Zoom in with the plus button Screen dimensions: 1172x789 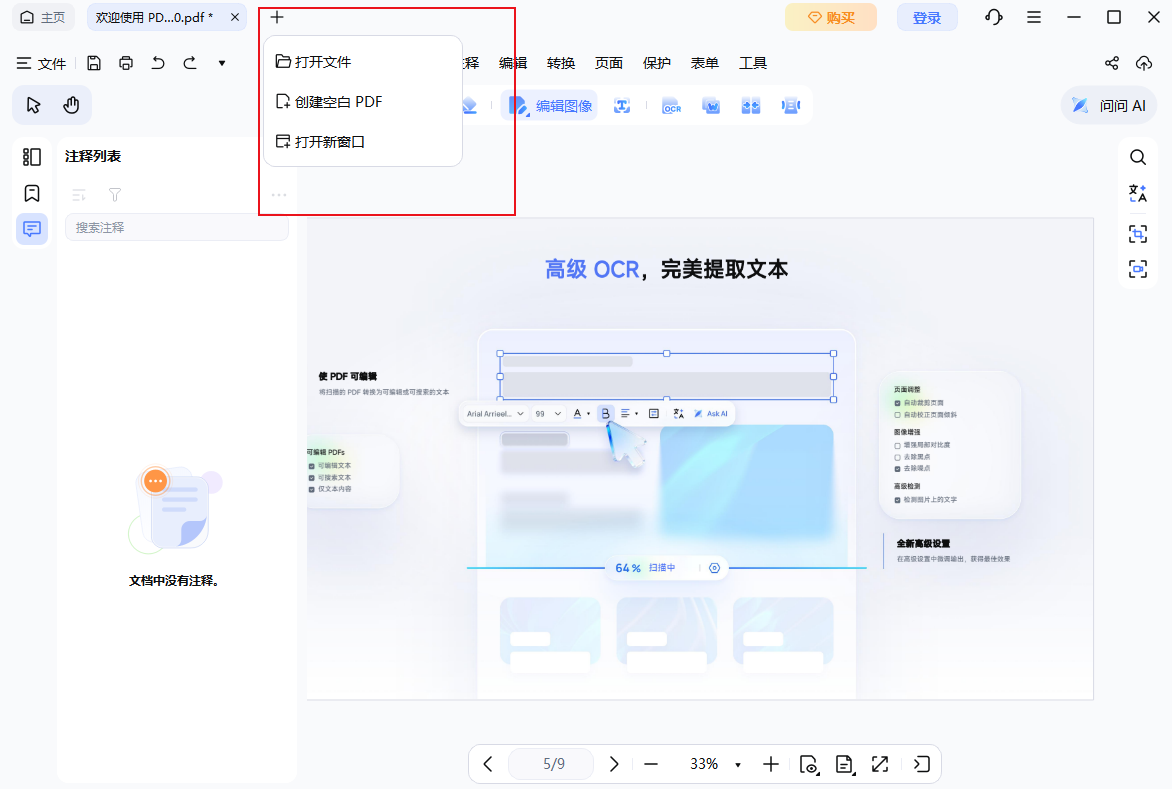(x=771, y=764)
